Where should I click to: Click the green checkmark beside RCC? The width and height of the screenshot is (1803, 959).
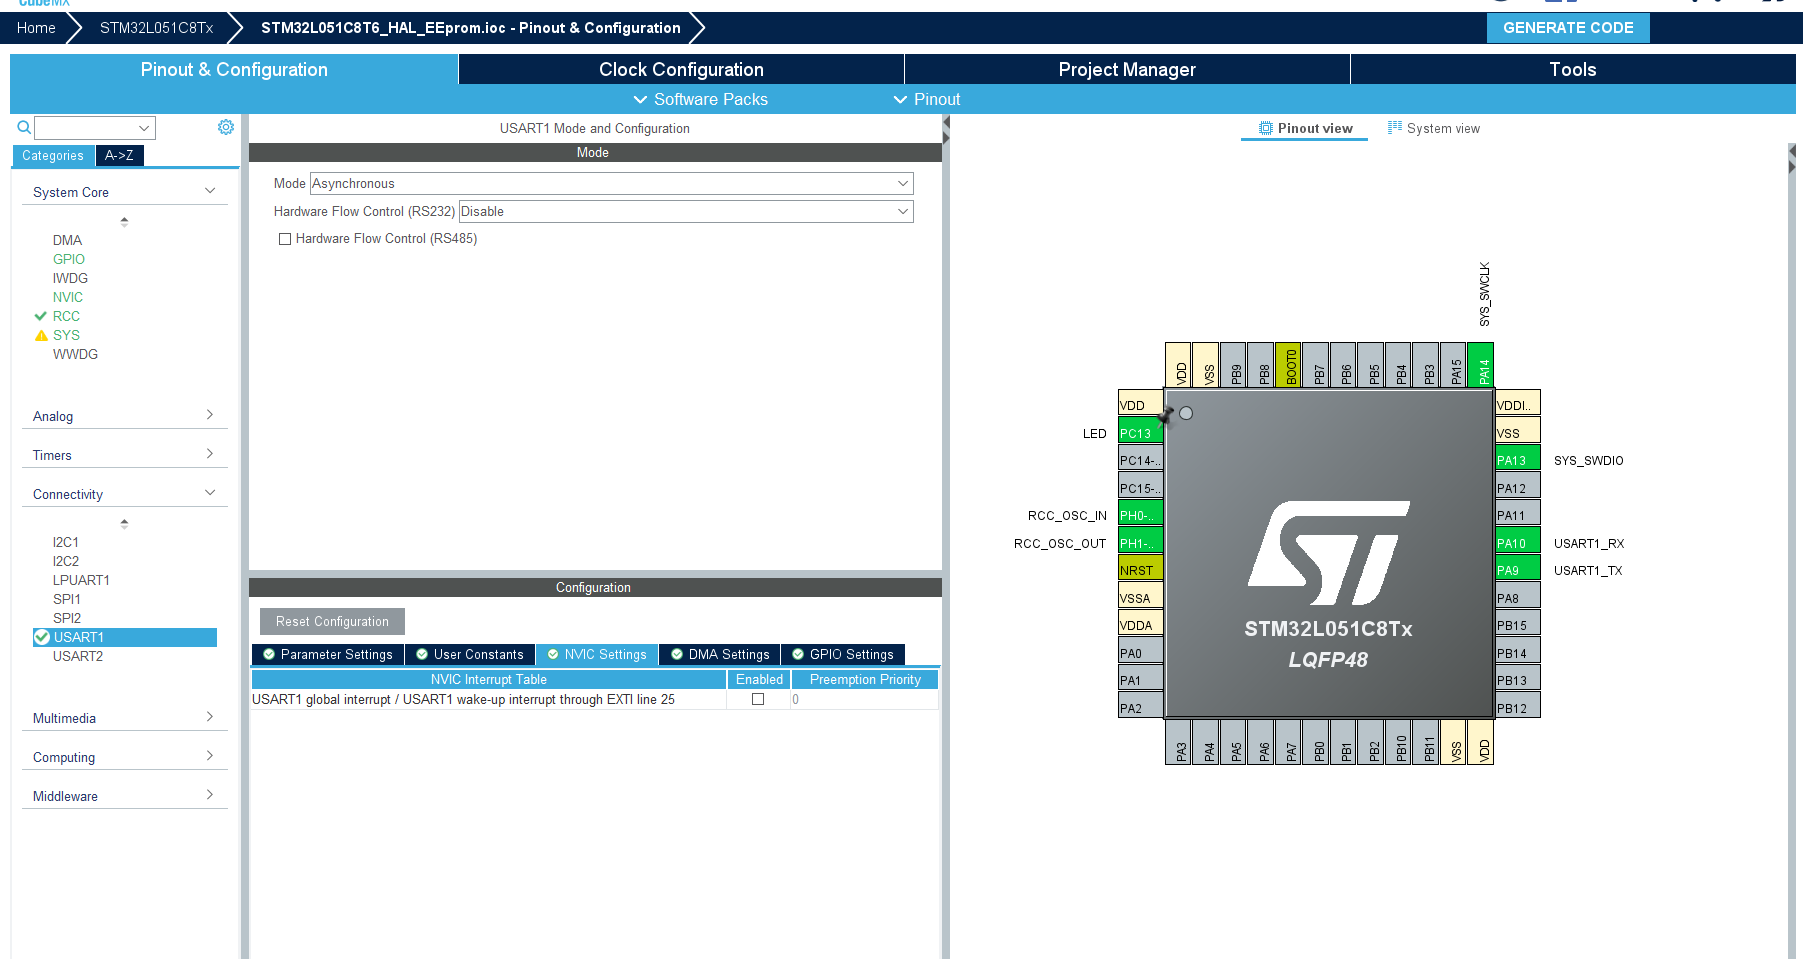click(41, 316)
